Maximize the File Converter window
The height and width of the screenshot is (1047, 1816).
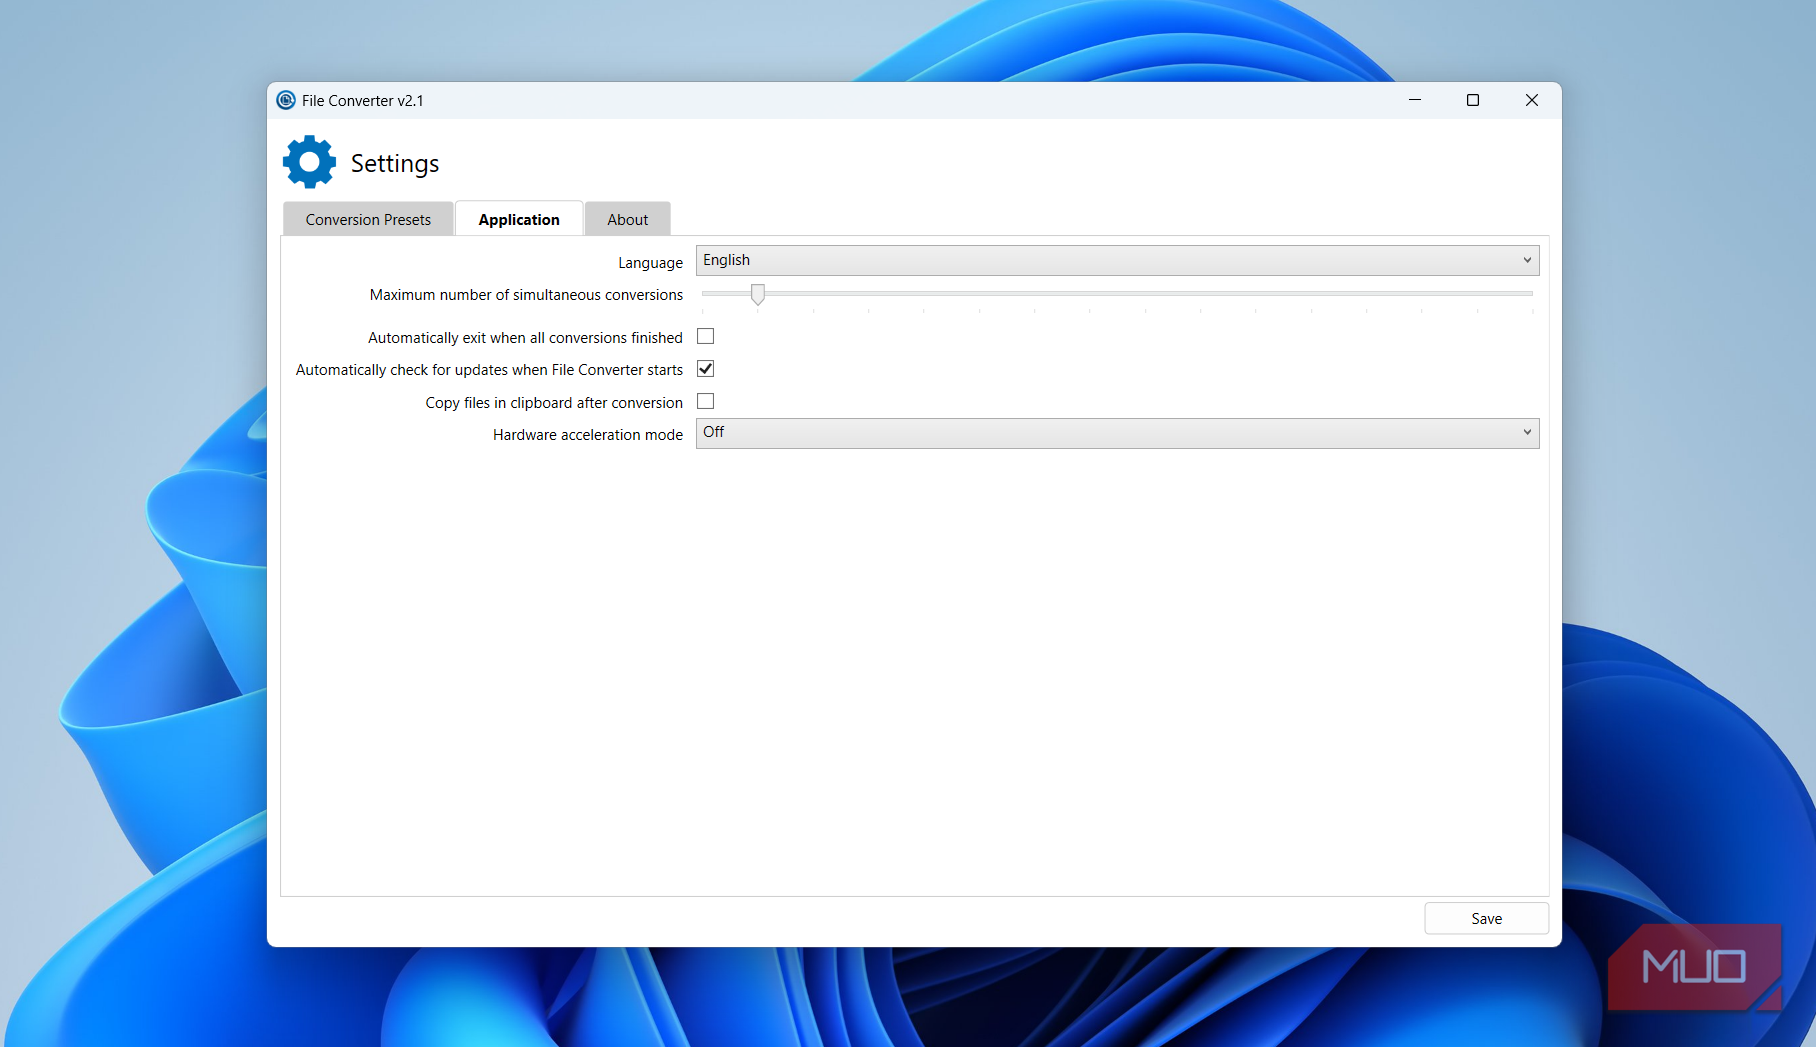[x=1473, y=100]
